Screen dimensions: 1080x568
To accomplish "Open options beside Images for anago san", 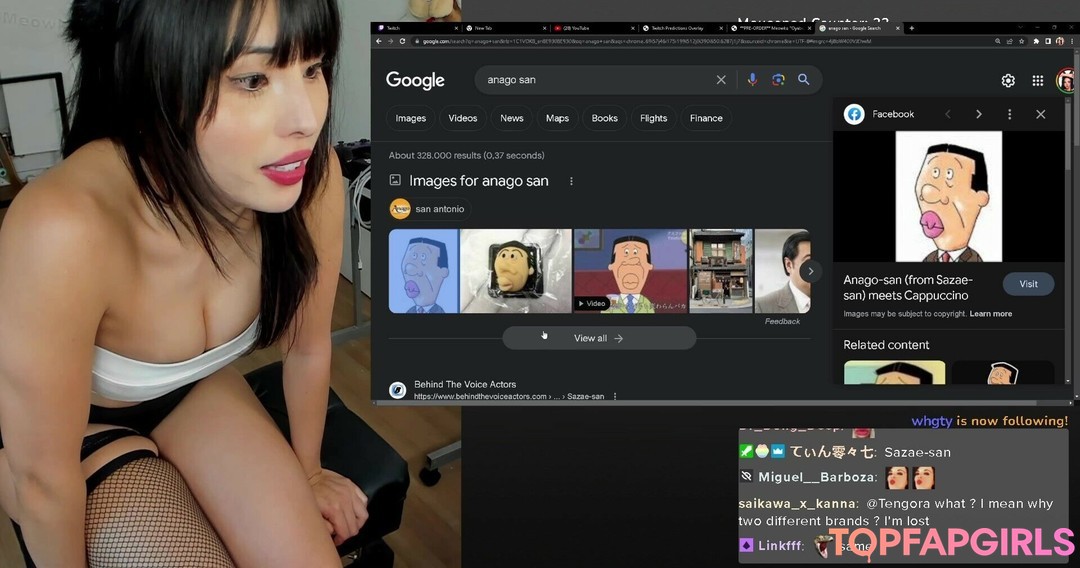I will click(571, 181).
